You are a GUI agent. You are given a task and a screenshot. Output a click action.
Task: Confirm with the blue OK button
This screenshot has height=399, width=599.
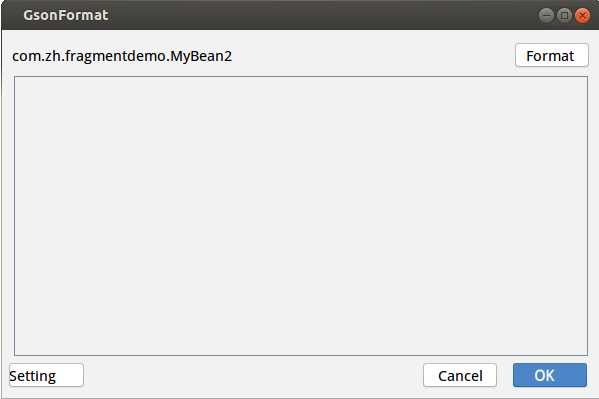550,375
